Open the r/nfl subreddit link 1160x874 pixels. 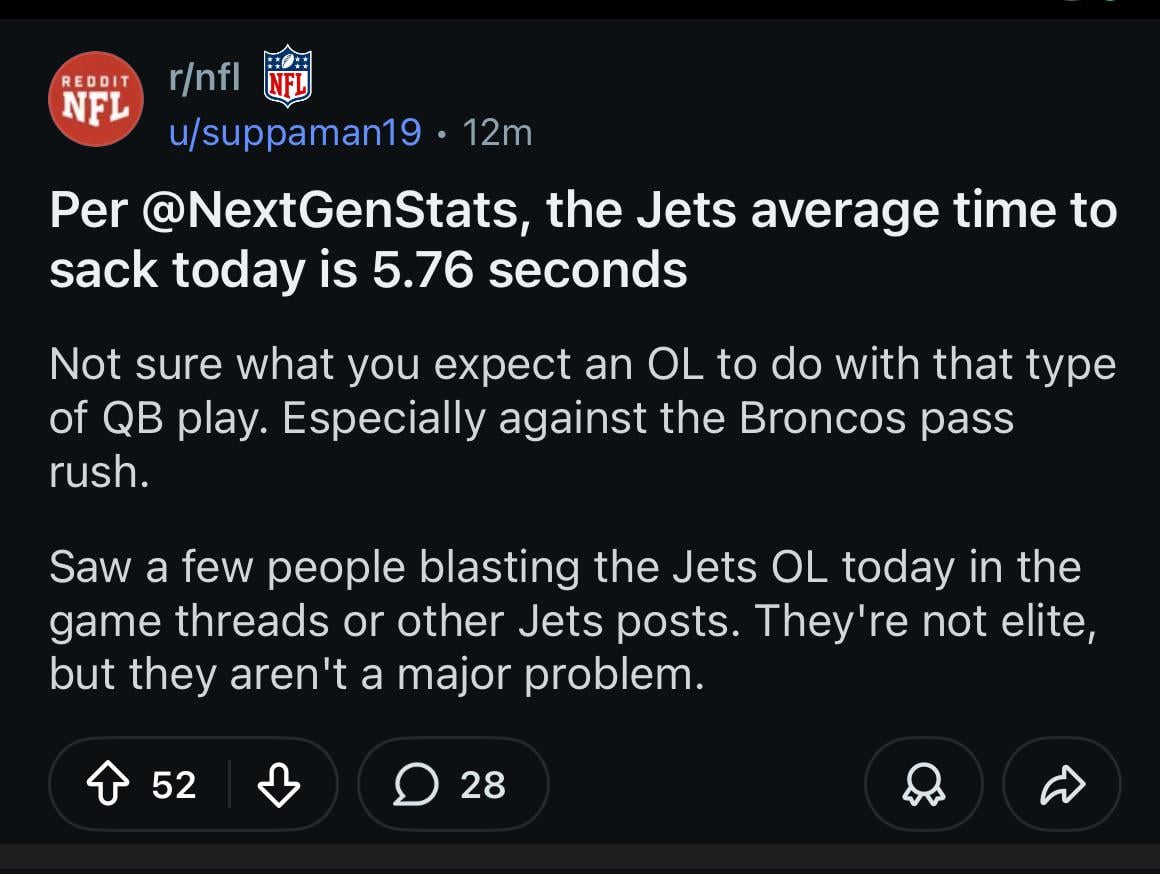tap(204, 77)
